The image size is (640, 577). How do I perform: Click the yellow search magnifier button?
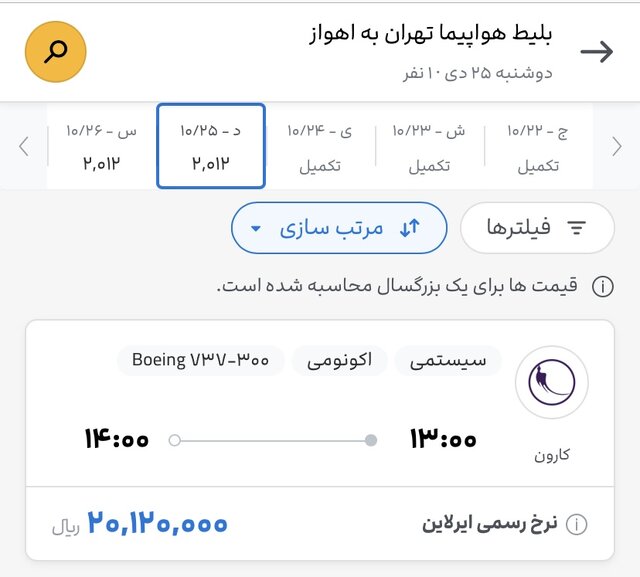(x=55, y=51)
